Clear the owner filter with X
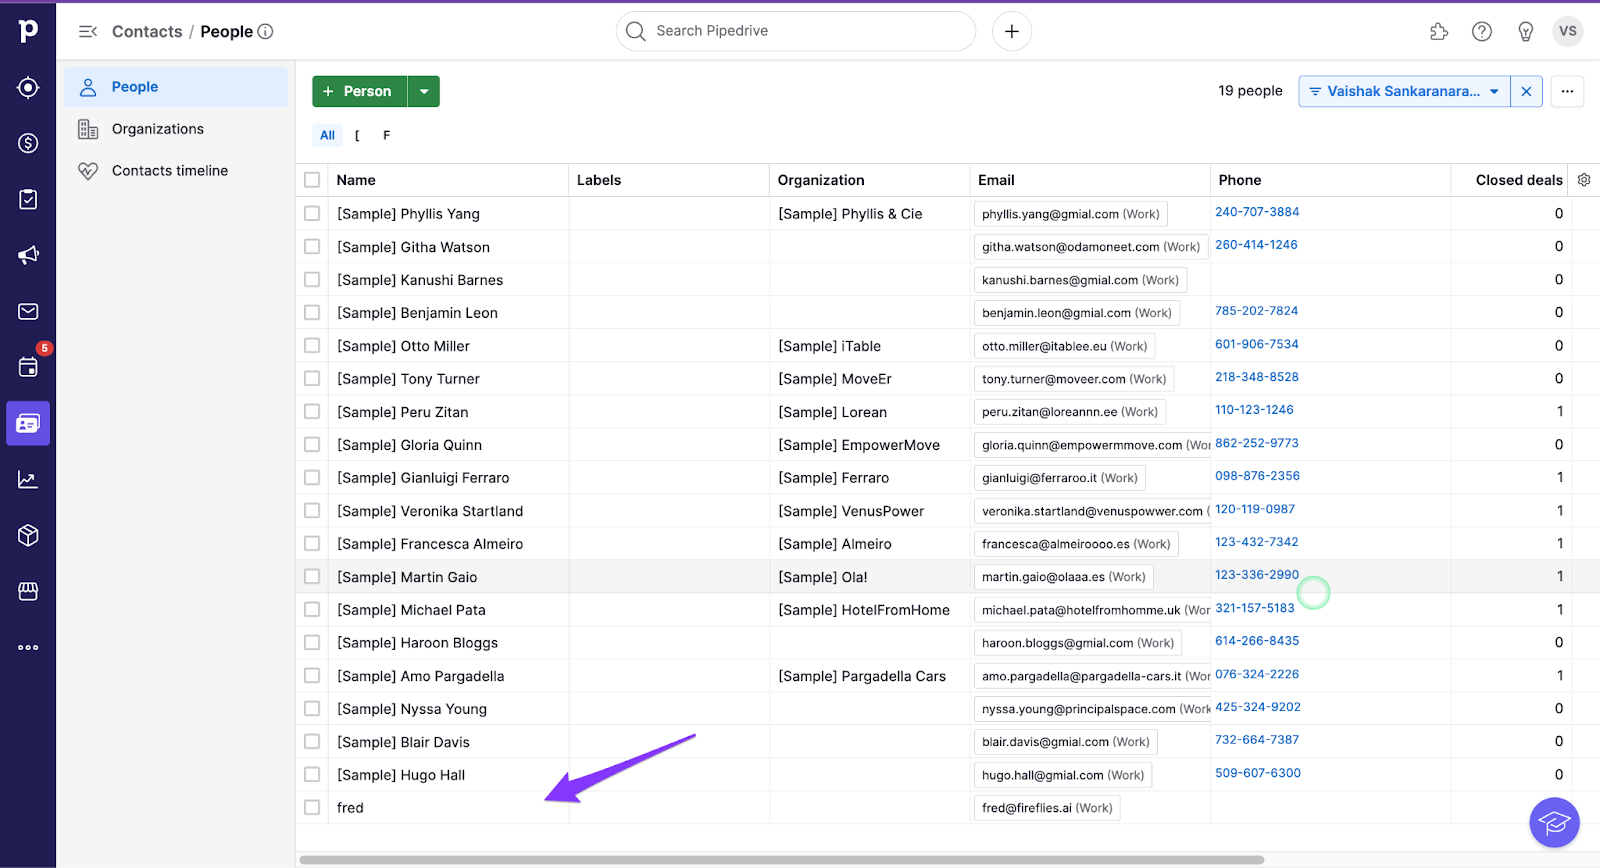 click(1526, 91)
